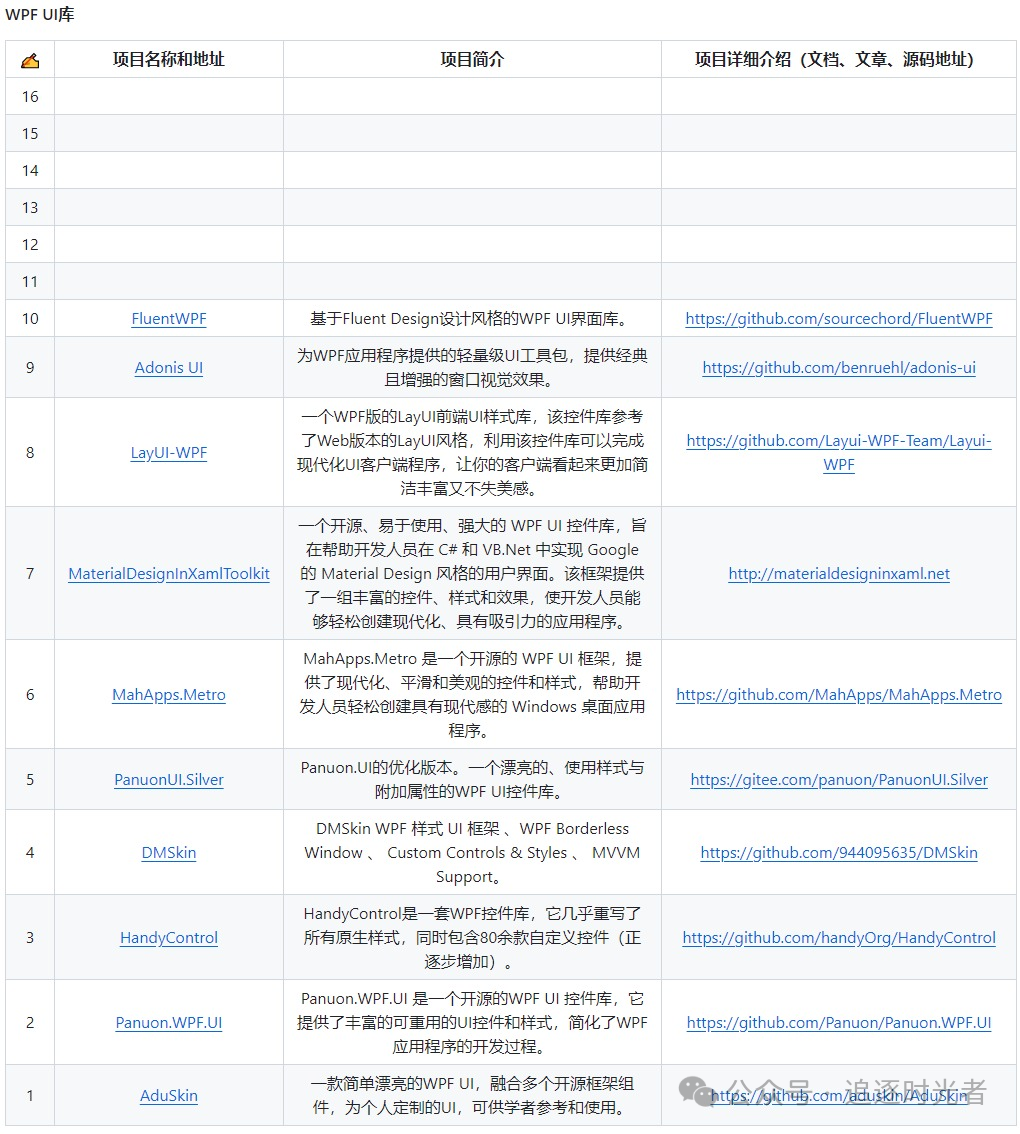Open the Panuon.WPF.UI project name link
Image resolution: width=1020 pixels, height=1134 pixels.
click(169, 1023)
